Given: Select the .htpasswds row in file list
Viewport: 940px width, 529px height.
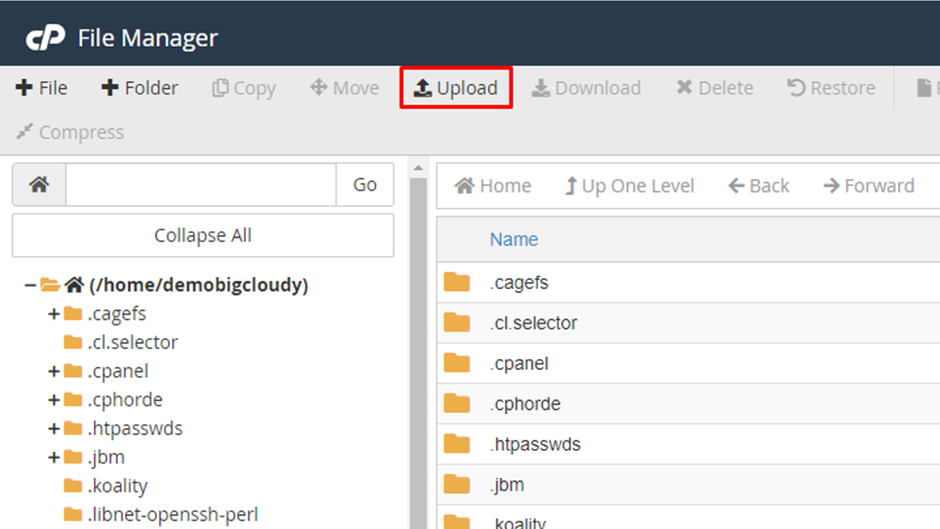Looking at the screenshot, I should [688, 444].
